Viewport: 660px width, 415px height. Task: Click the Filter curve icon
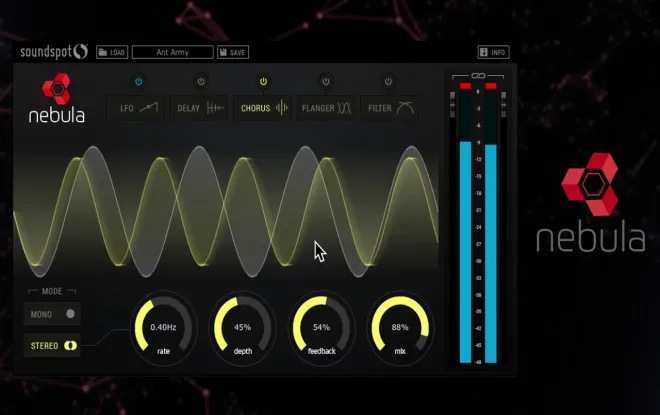pos(405,108)
